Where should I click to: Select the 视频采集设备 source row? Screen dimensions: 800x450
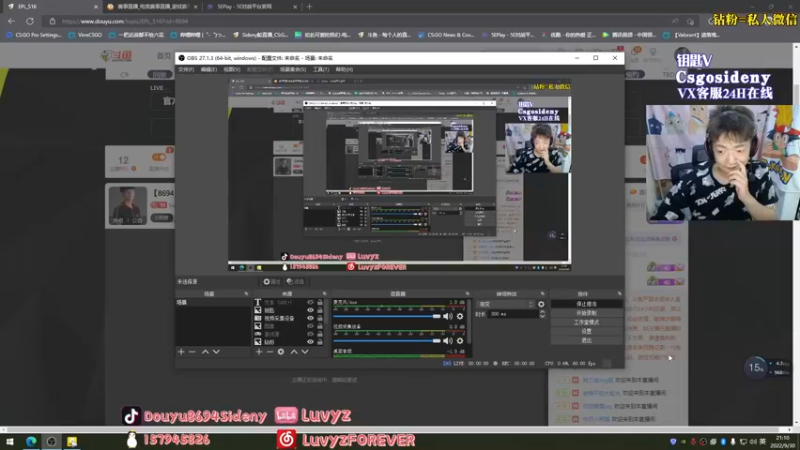click(x=289, y=318)
